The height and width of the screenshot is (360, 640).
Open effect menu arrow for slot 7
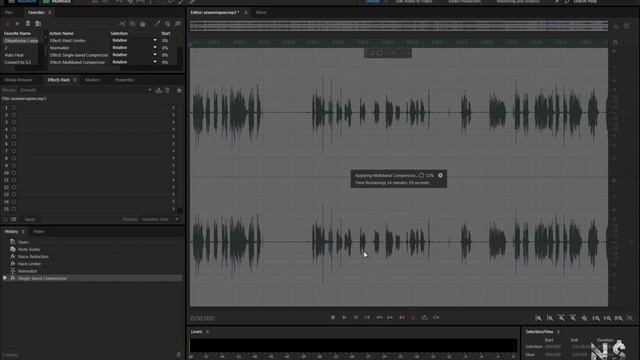173,151
